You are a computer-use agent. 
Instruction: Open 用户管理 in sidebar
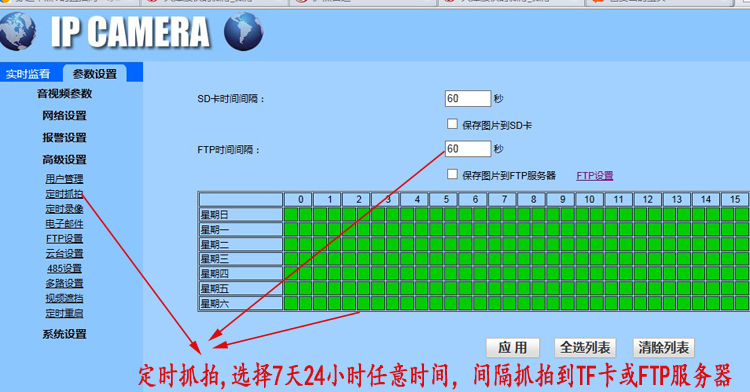(65, 179)
